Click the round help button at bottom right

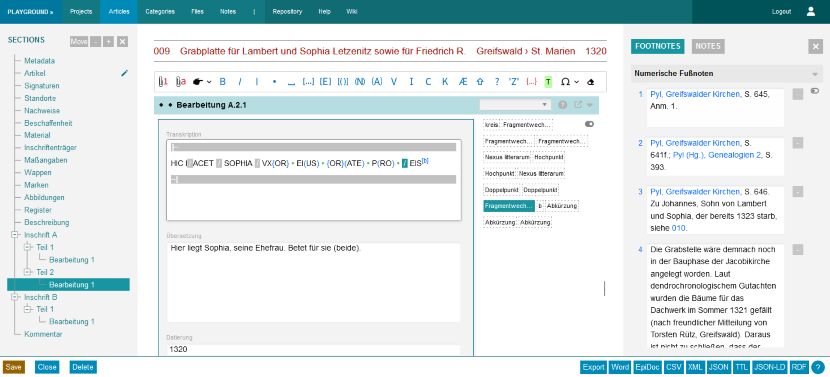click(818, 367)
